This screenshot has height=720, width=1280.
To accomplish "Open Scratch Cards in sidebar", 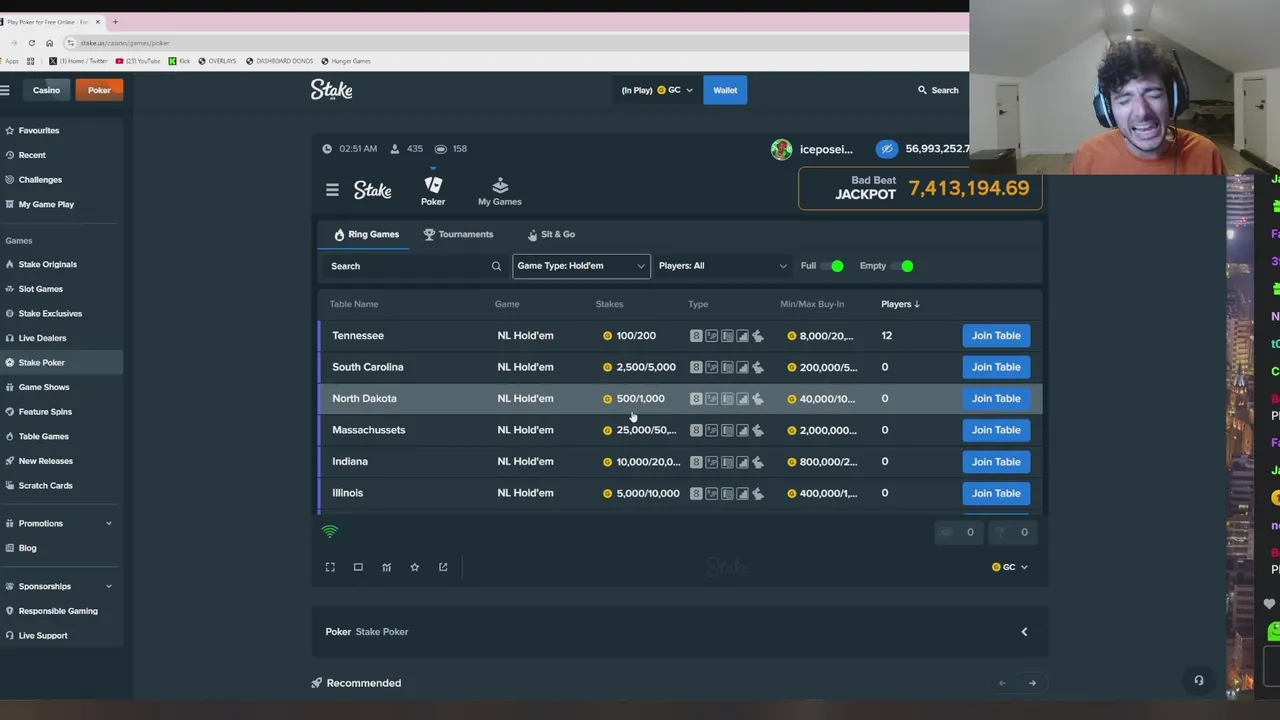I will click(x=61, y=486).
